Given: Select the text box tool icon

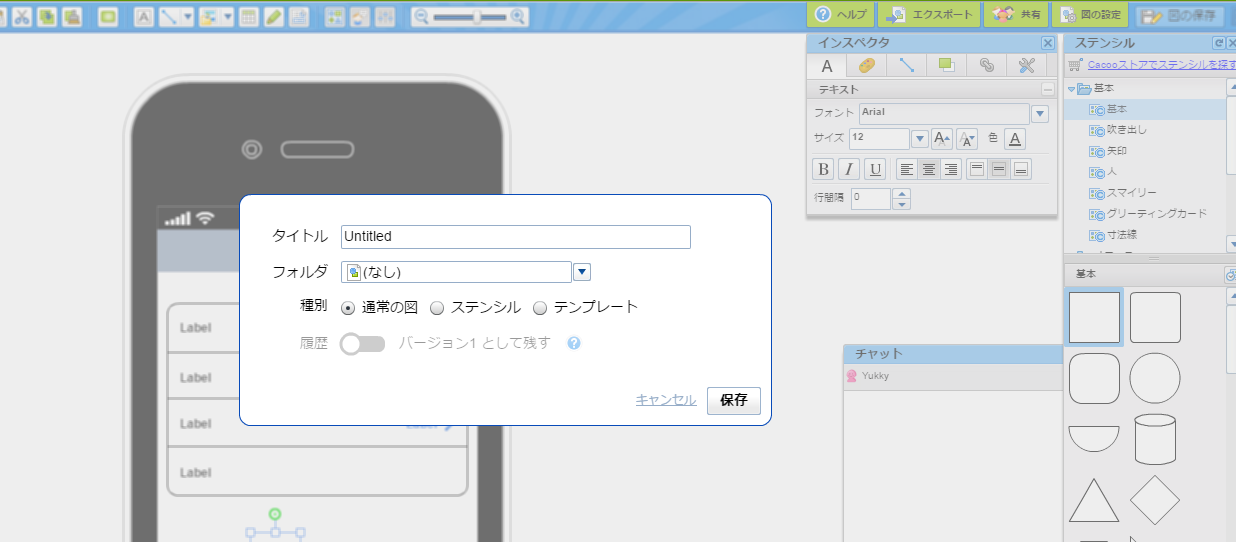Looking at the screenshot, I should pyautogui.click(x=144, y=16).
